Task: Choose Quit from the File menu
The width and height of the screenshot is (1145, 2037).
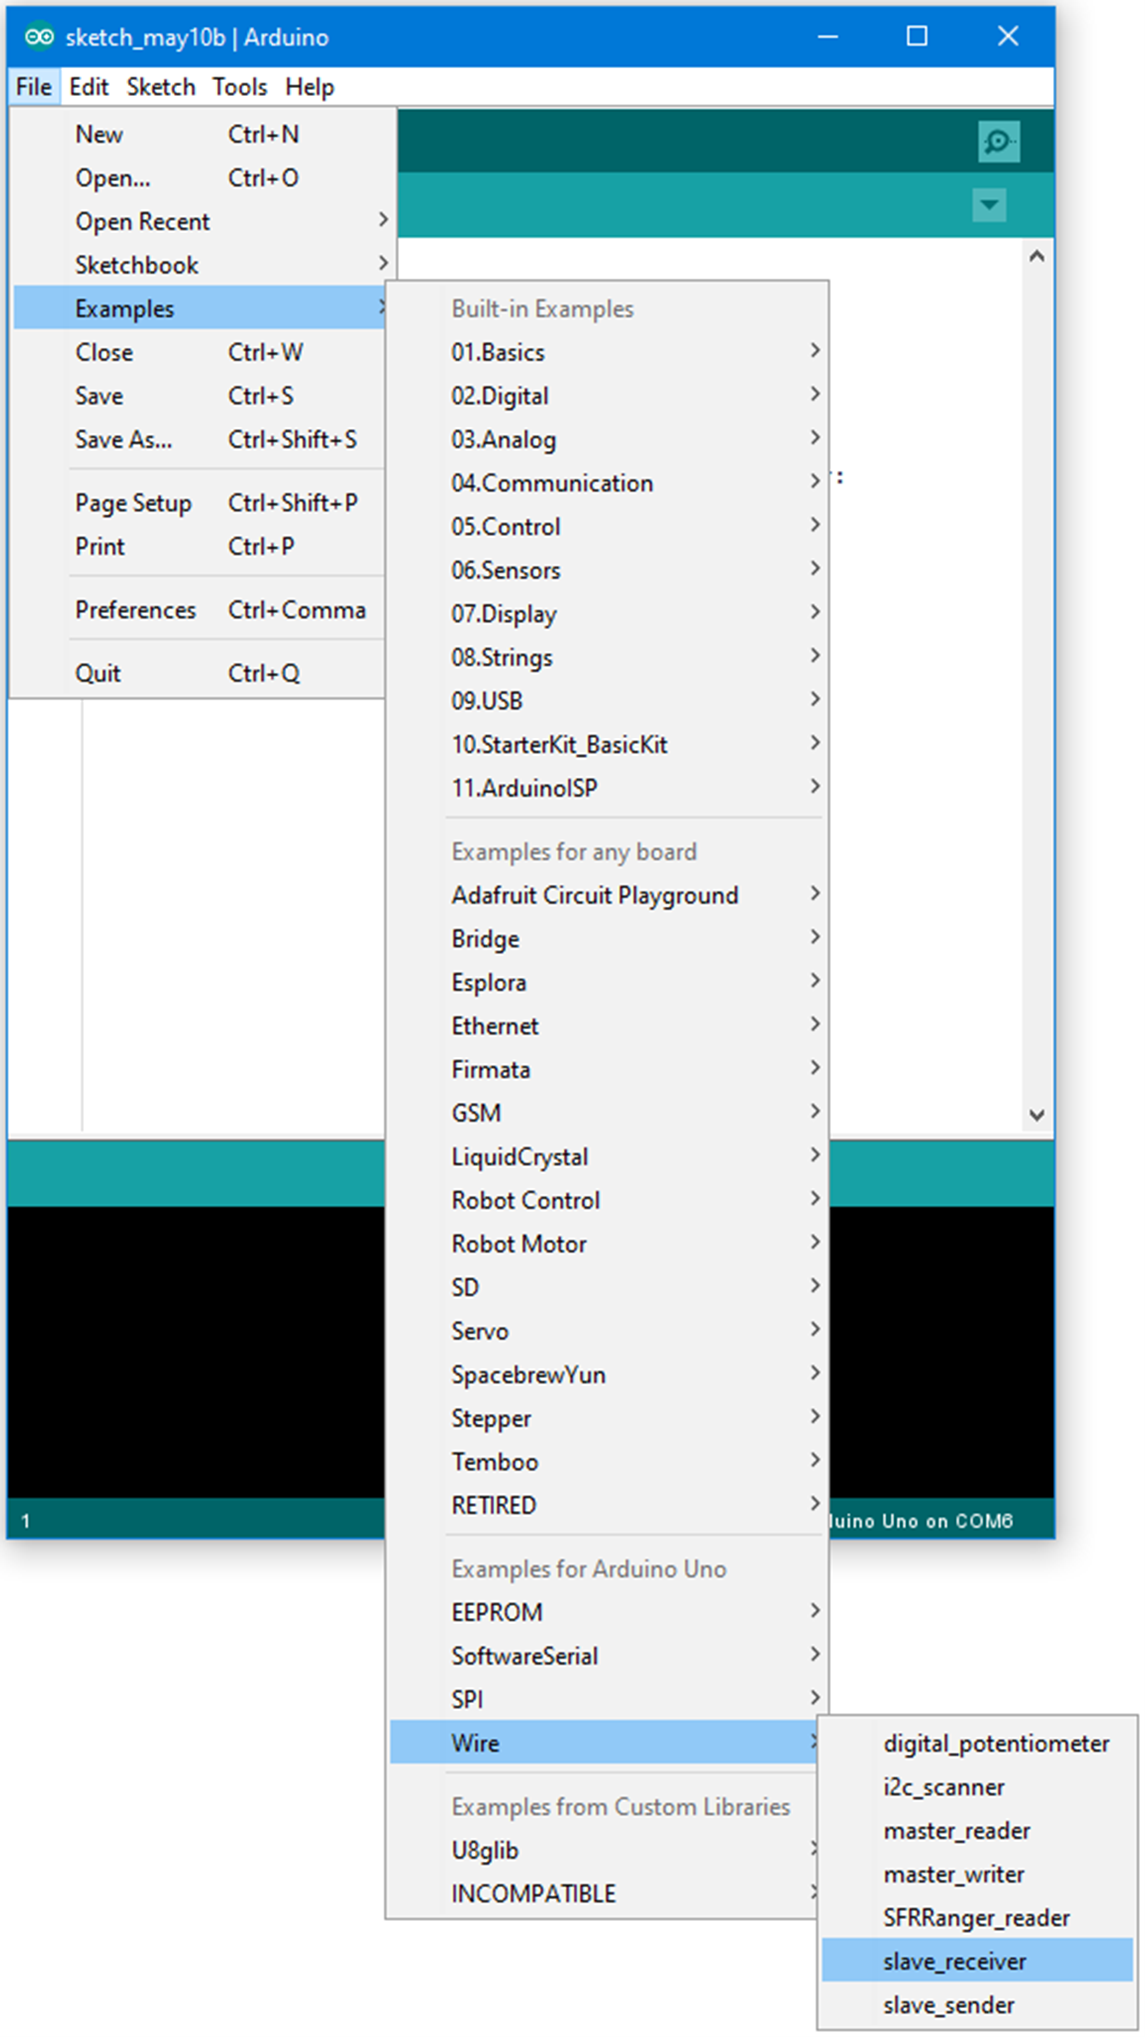Action: coord(98,673)
